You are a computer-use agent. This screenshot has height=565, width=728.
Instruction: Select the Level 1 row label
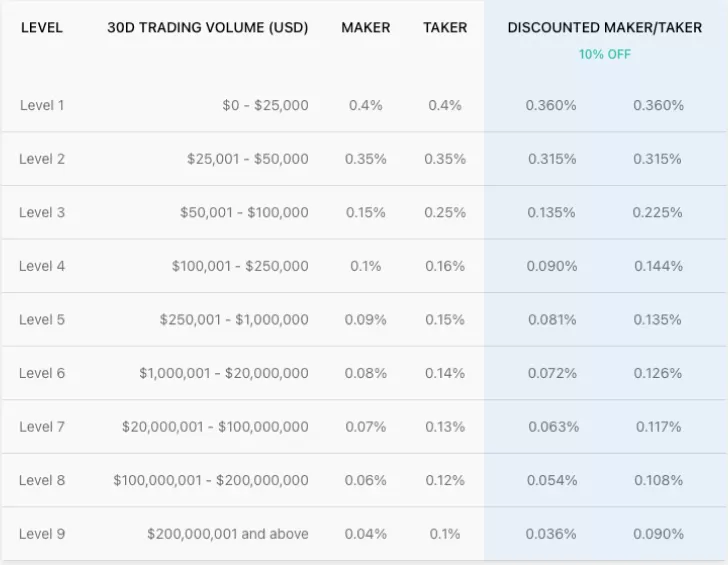[42, 105]
